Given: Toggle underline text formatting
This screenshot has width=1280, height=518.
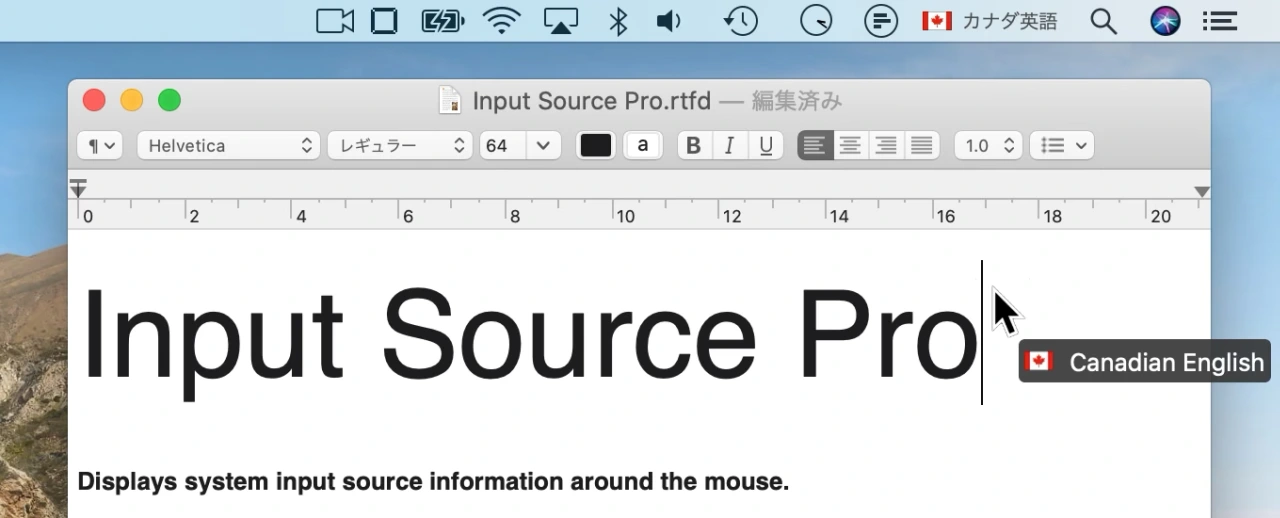Looking at the screenshot, I should coord(765,146).
